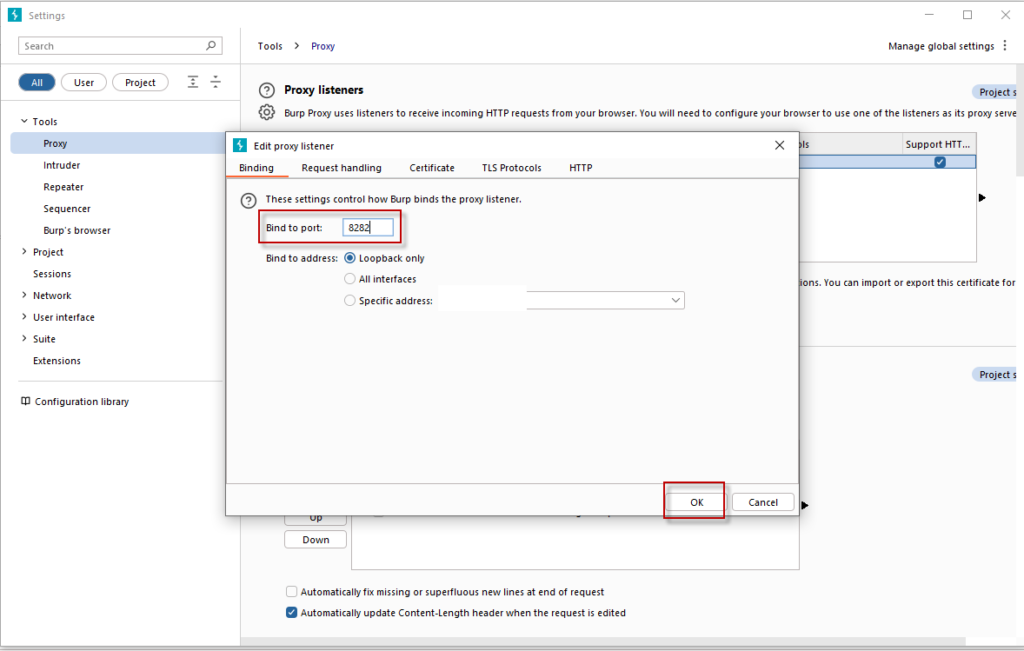Open the Specific address dropdown
The width and height of the screenshot is (1024, 651).
[x=676, y=300]
